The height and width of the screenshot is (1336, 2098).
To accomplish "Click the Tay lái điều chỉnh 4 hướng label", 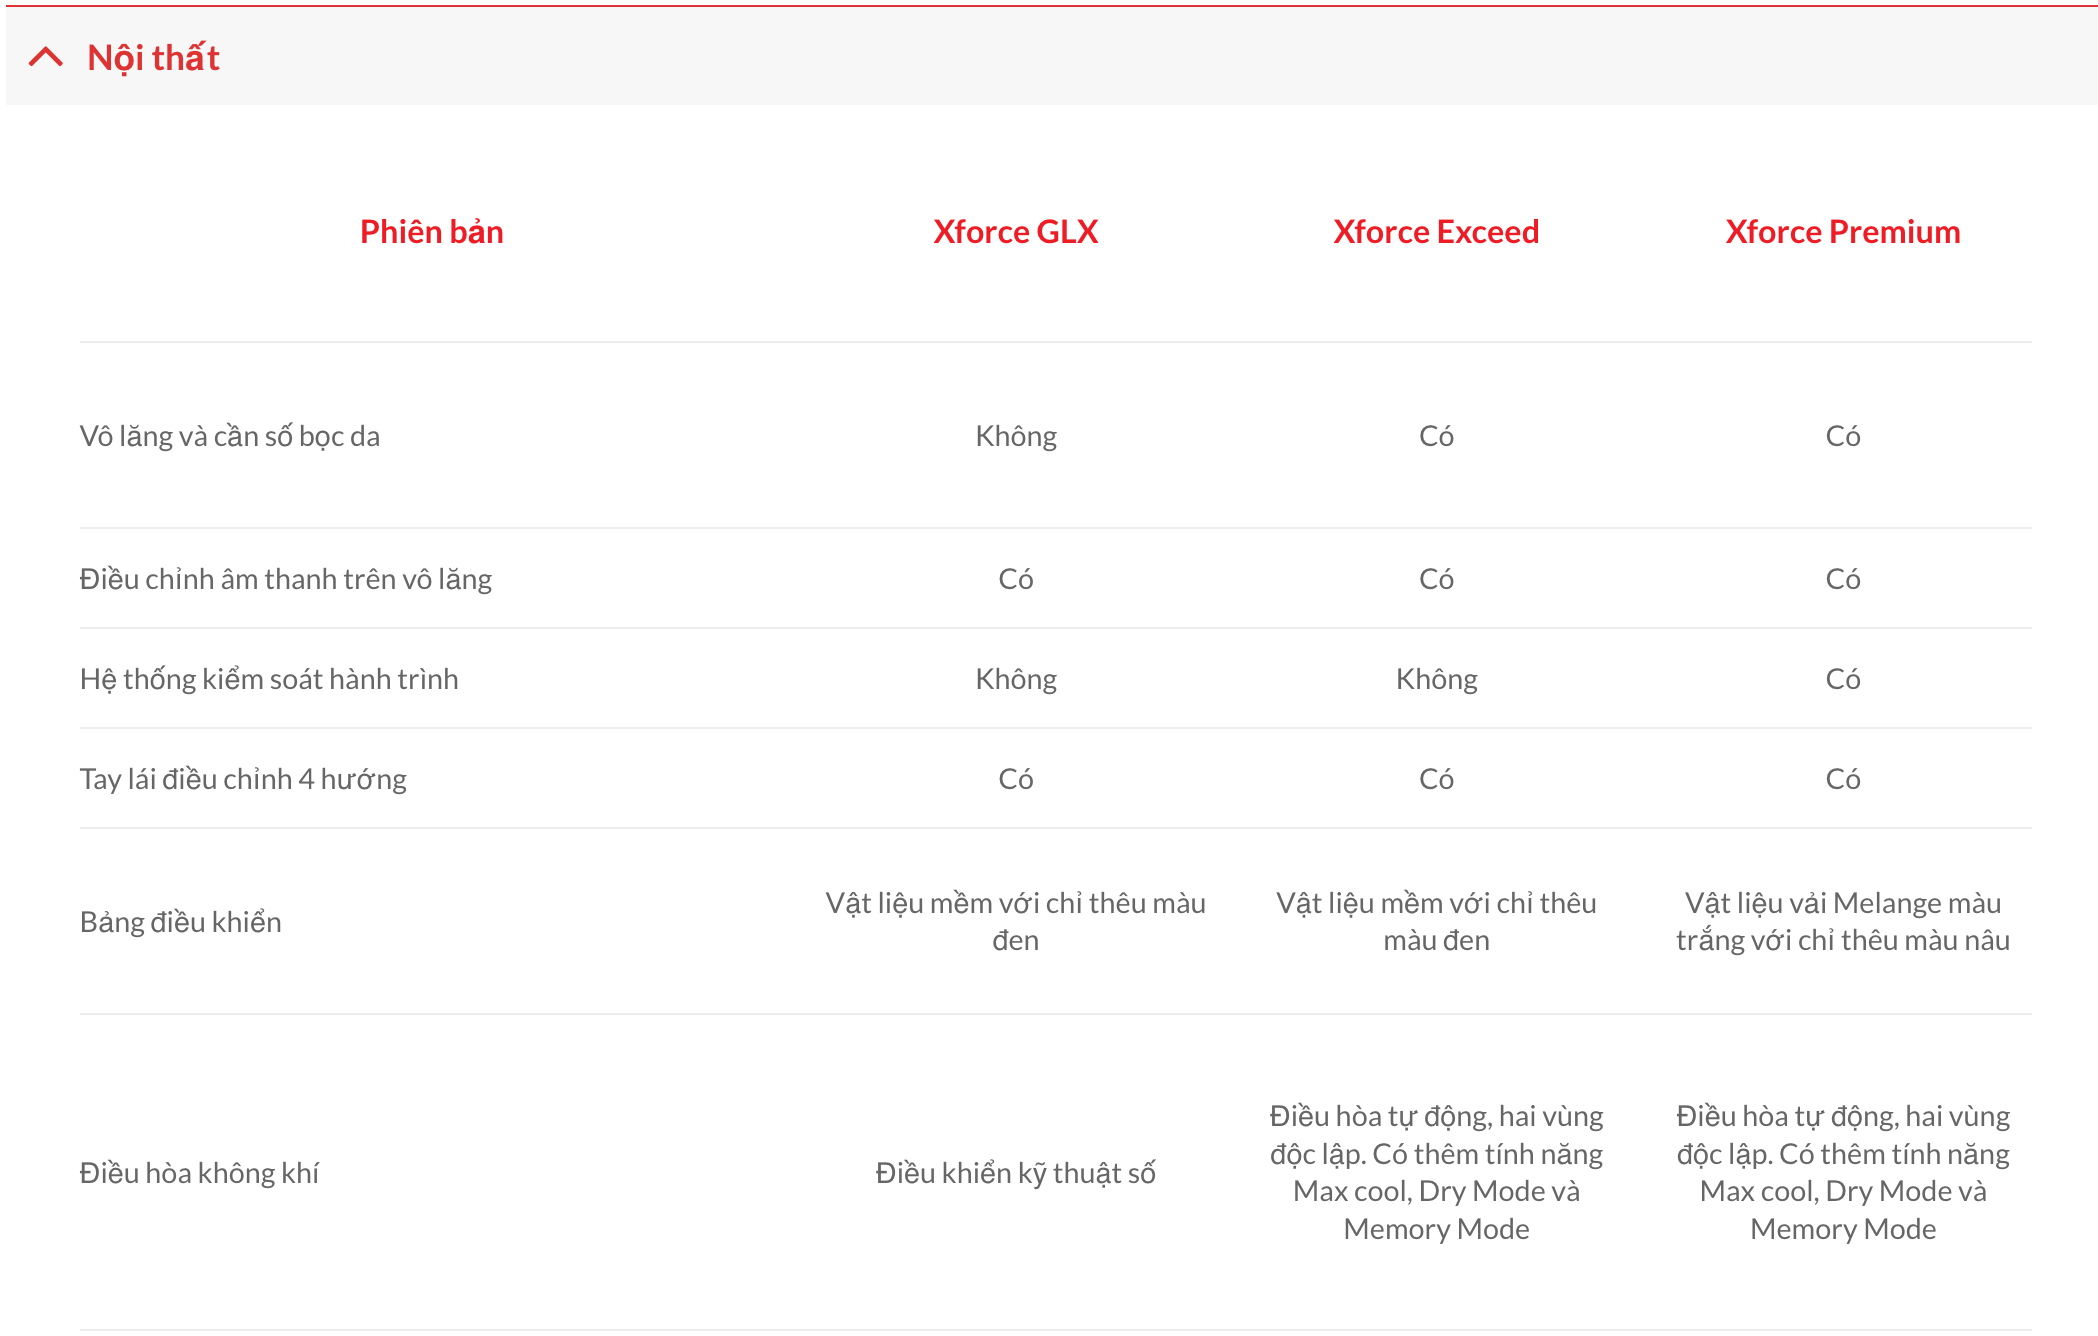I will [x=243, y=779].
